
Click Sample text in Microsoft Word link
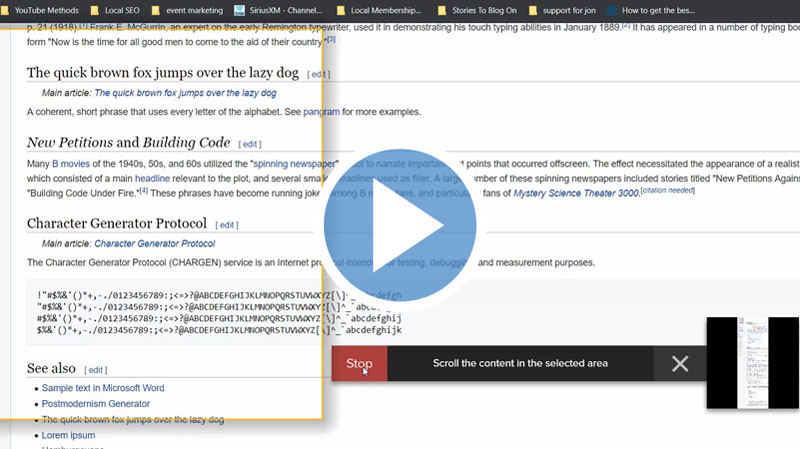point(103,388)
